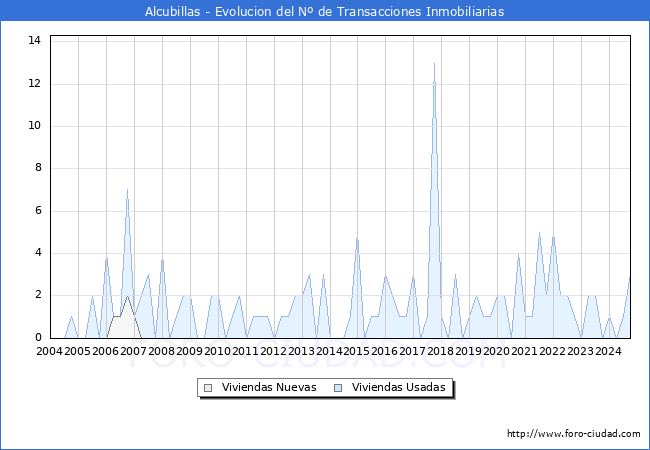The height and width of the screenshot is (450, 650).
Task: Click the grey Viviendas Nuevas area near 2007
Action: 124,323
